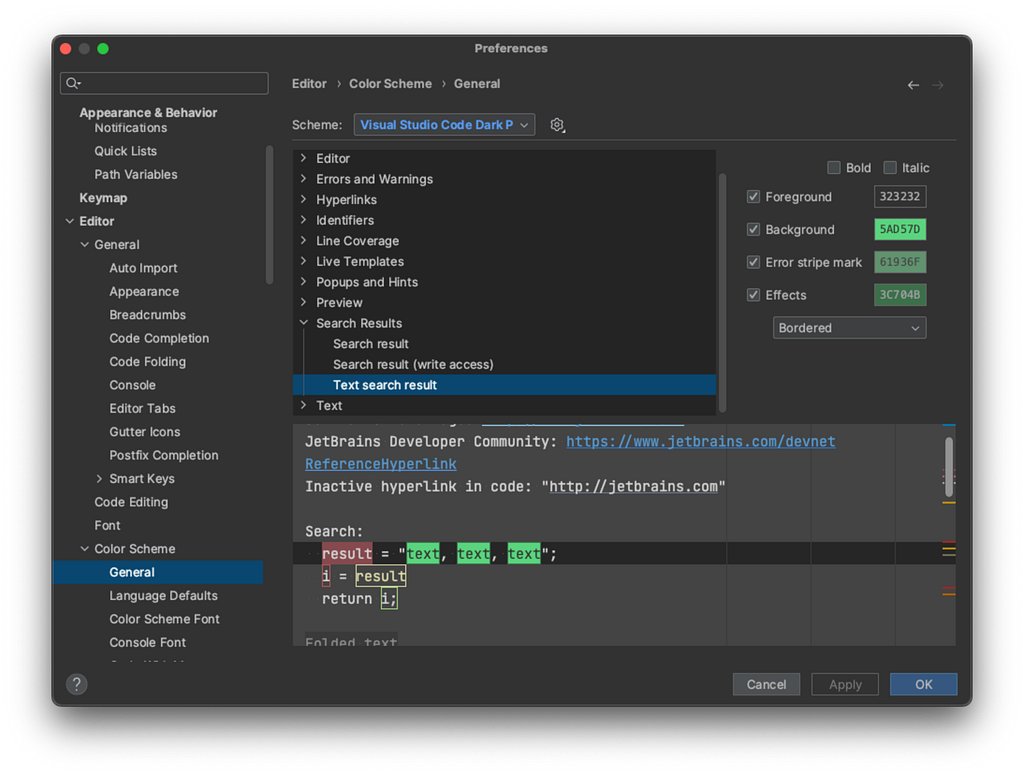Open the scheme settings gear menu

[x=557, y=125]
